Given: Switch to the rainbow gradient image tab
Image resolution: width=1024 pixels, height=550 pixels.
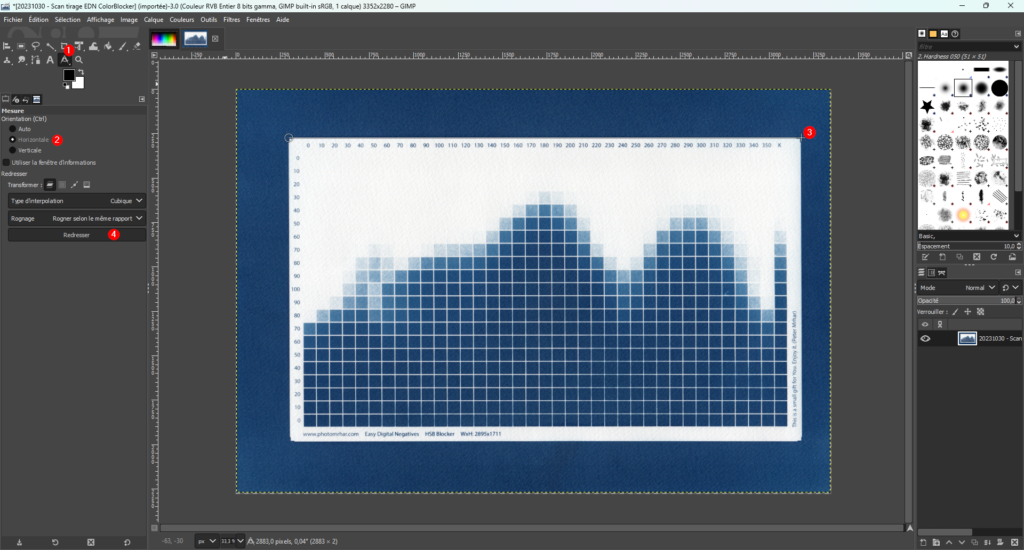Looking at the screenshot, I should [163, 39].
